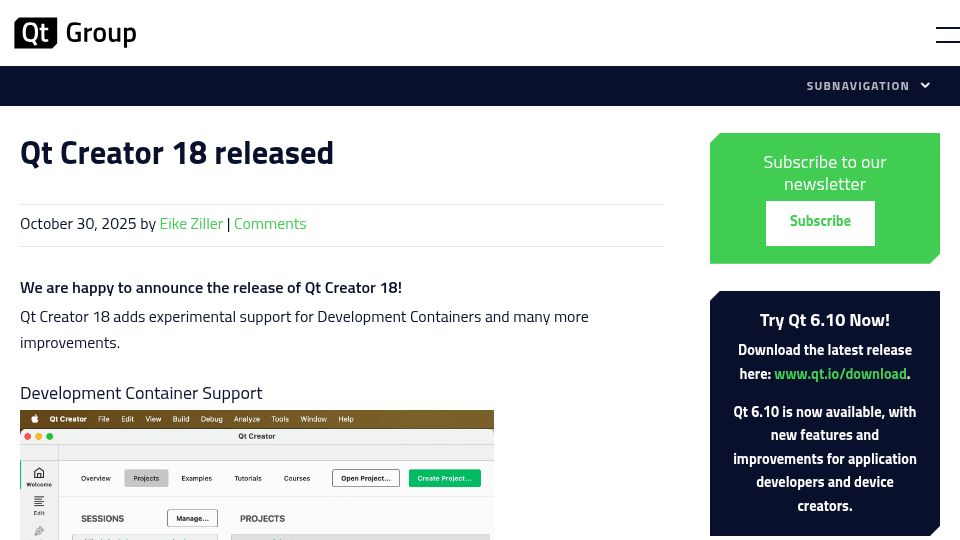The width and height of the screenshot is (960, 540).
Task: Switch to Tutorials tab
Action: click(248, 478)
